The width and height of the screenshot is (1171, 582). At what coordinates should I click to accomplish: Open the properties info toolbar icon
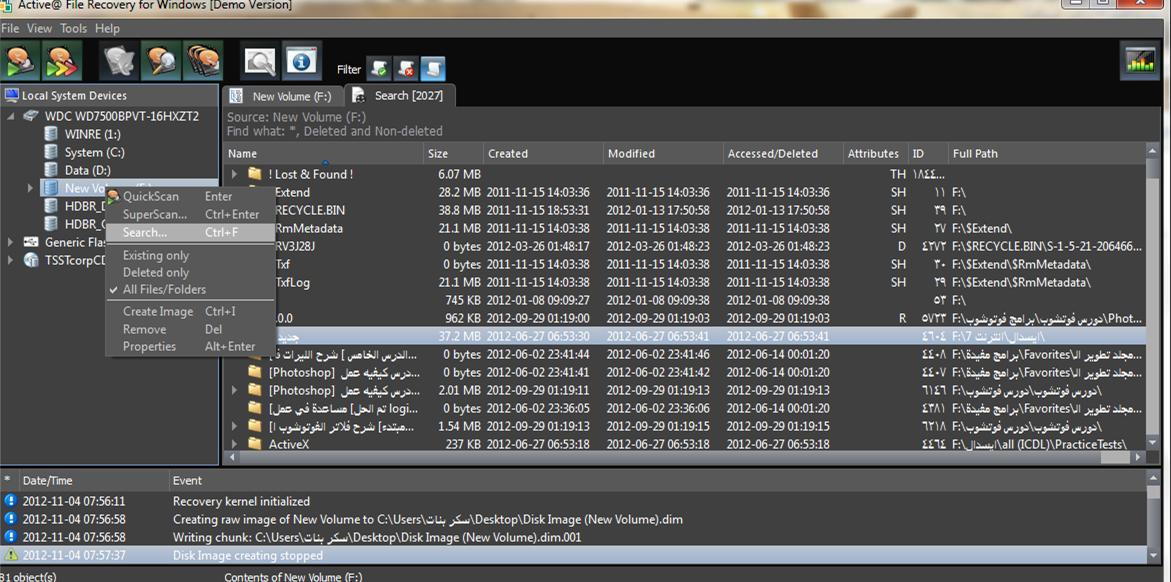point(301,62)
